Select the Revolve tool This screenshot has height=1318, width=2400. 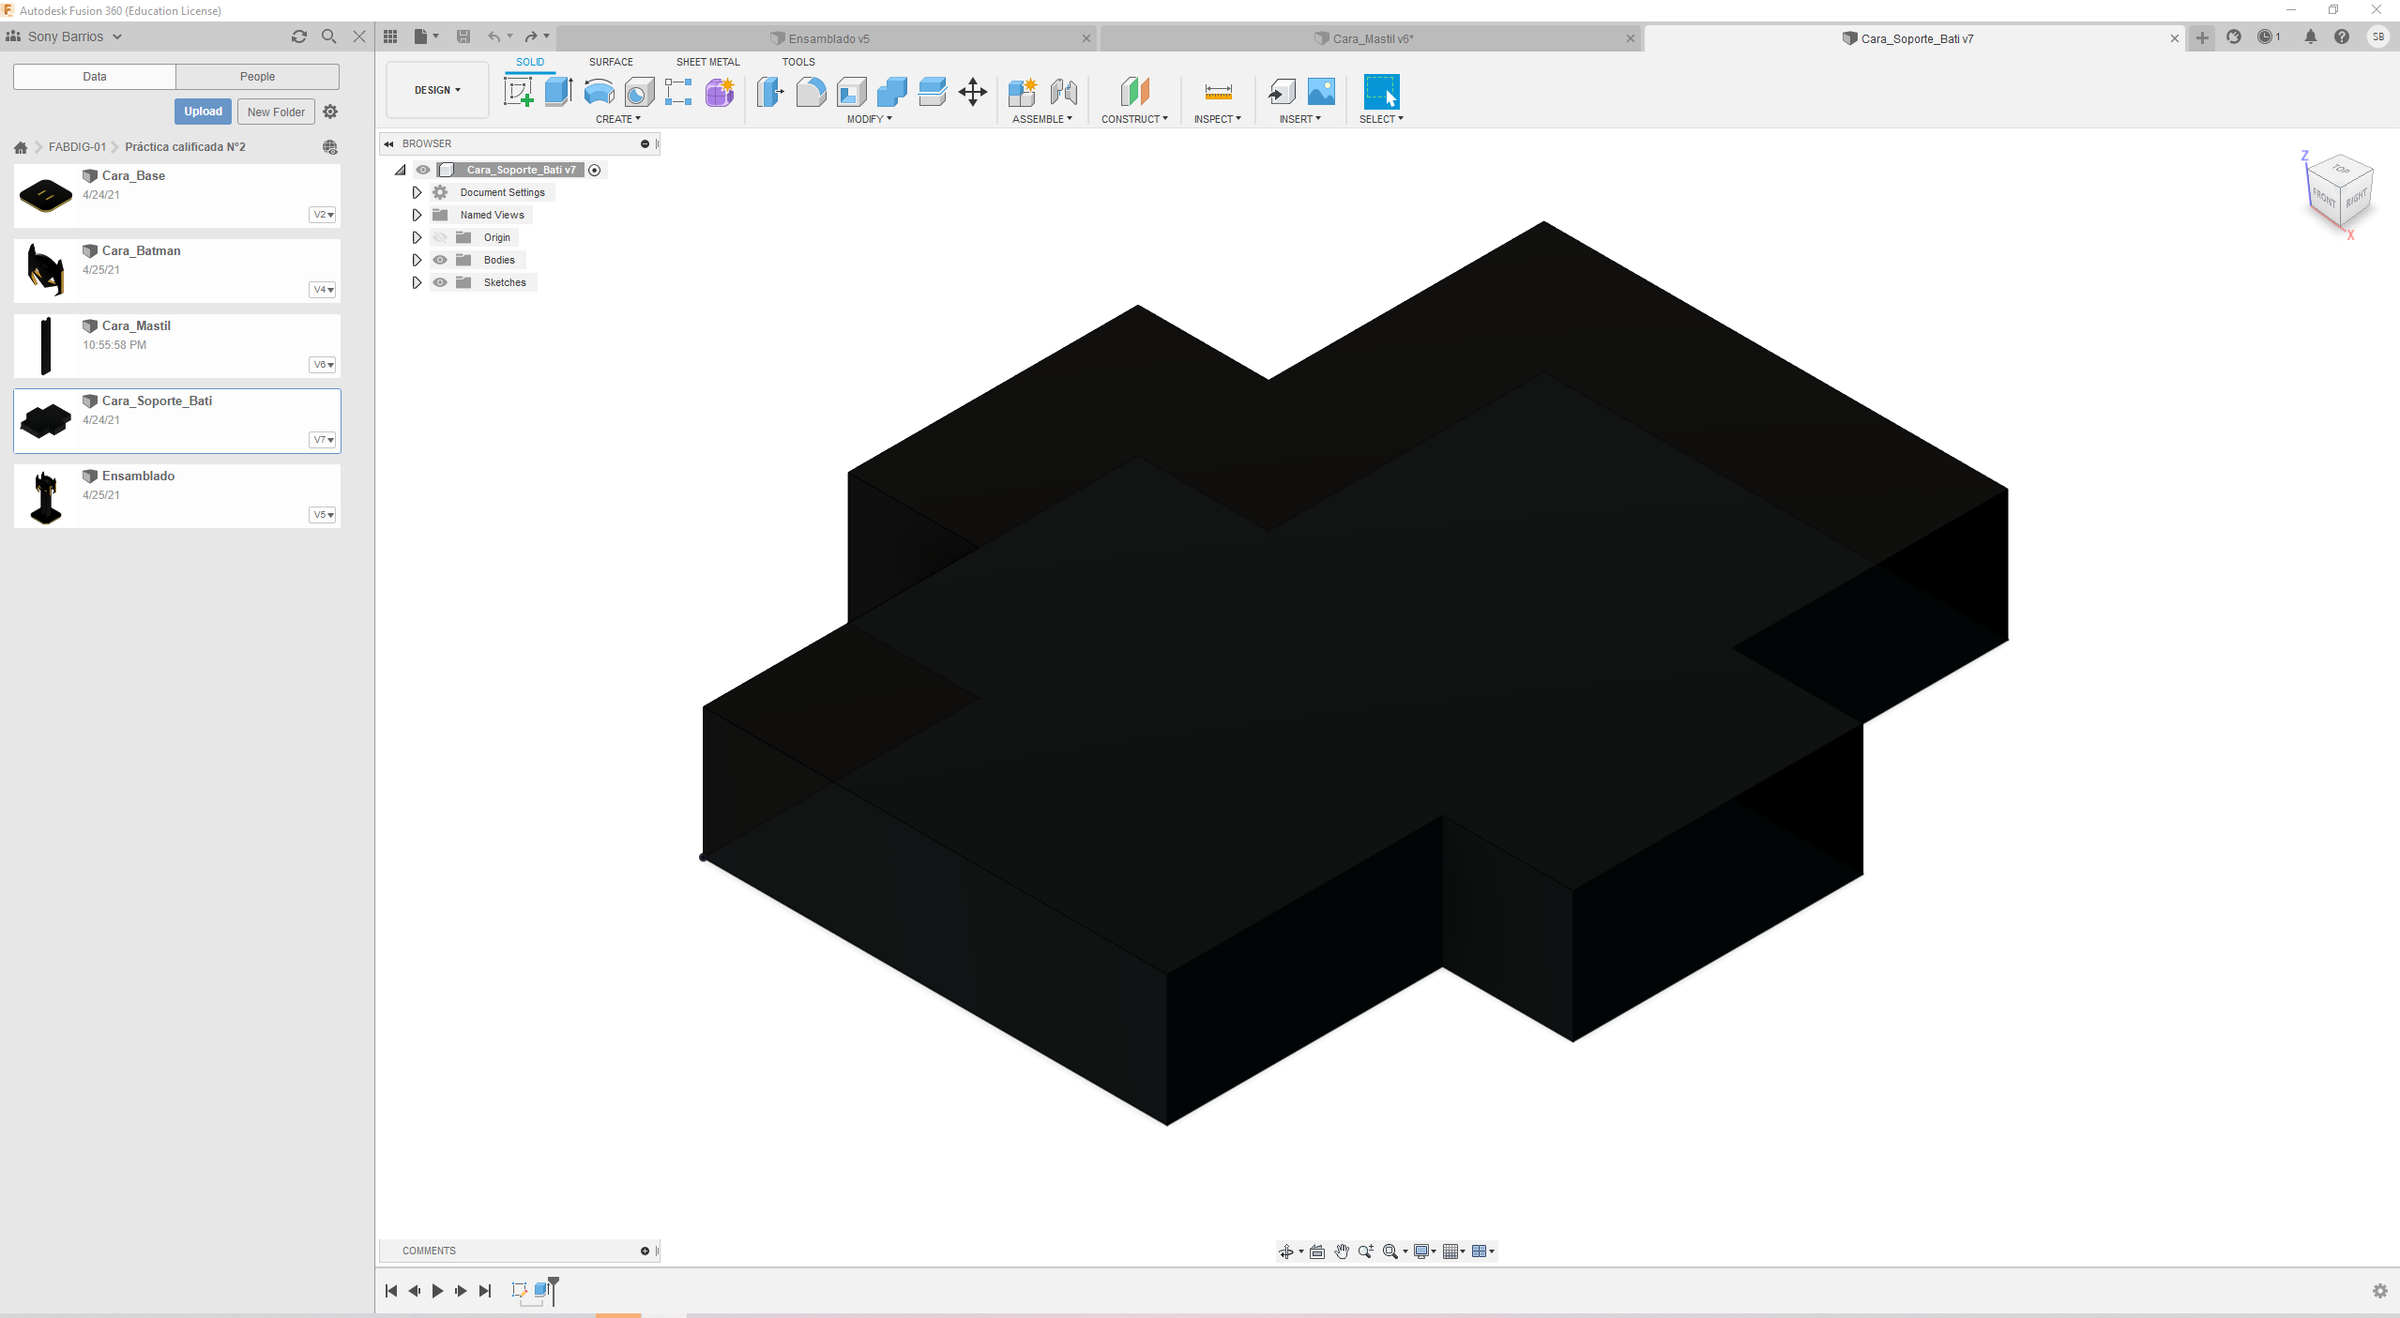pos(599,92)
